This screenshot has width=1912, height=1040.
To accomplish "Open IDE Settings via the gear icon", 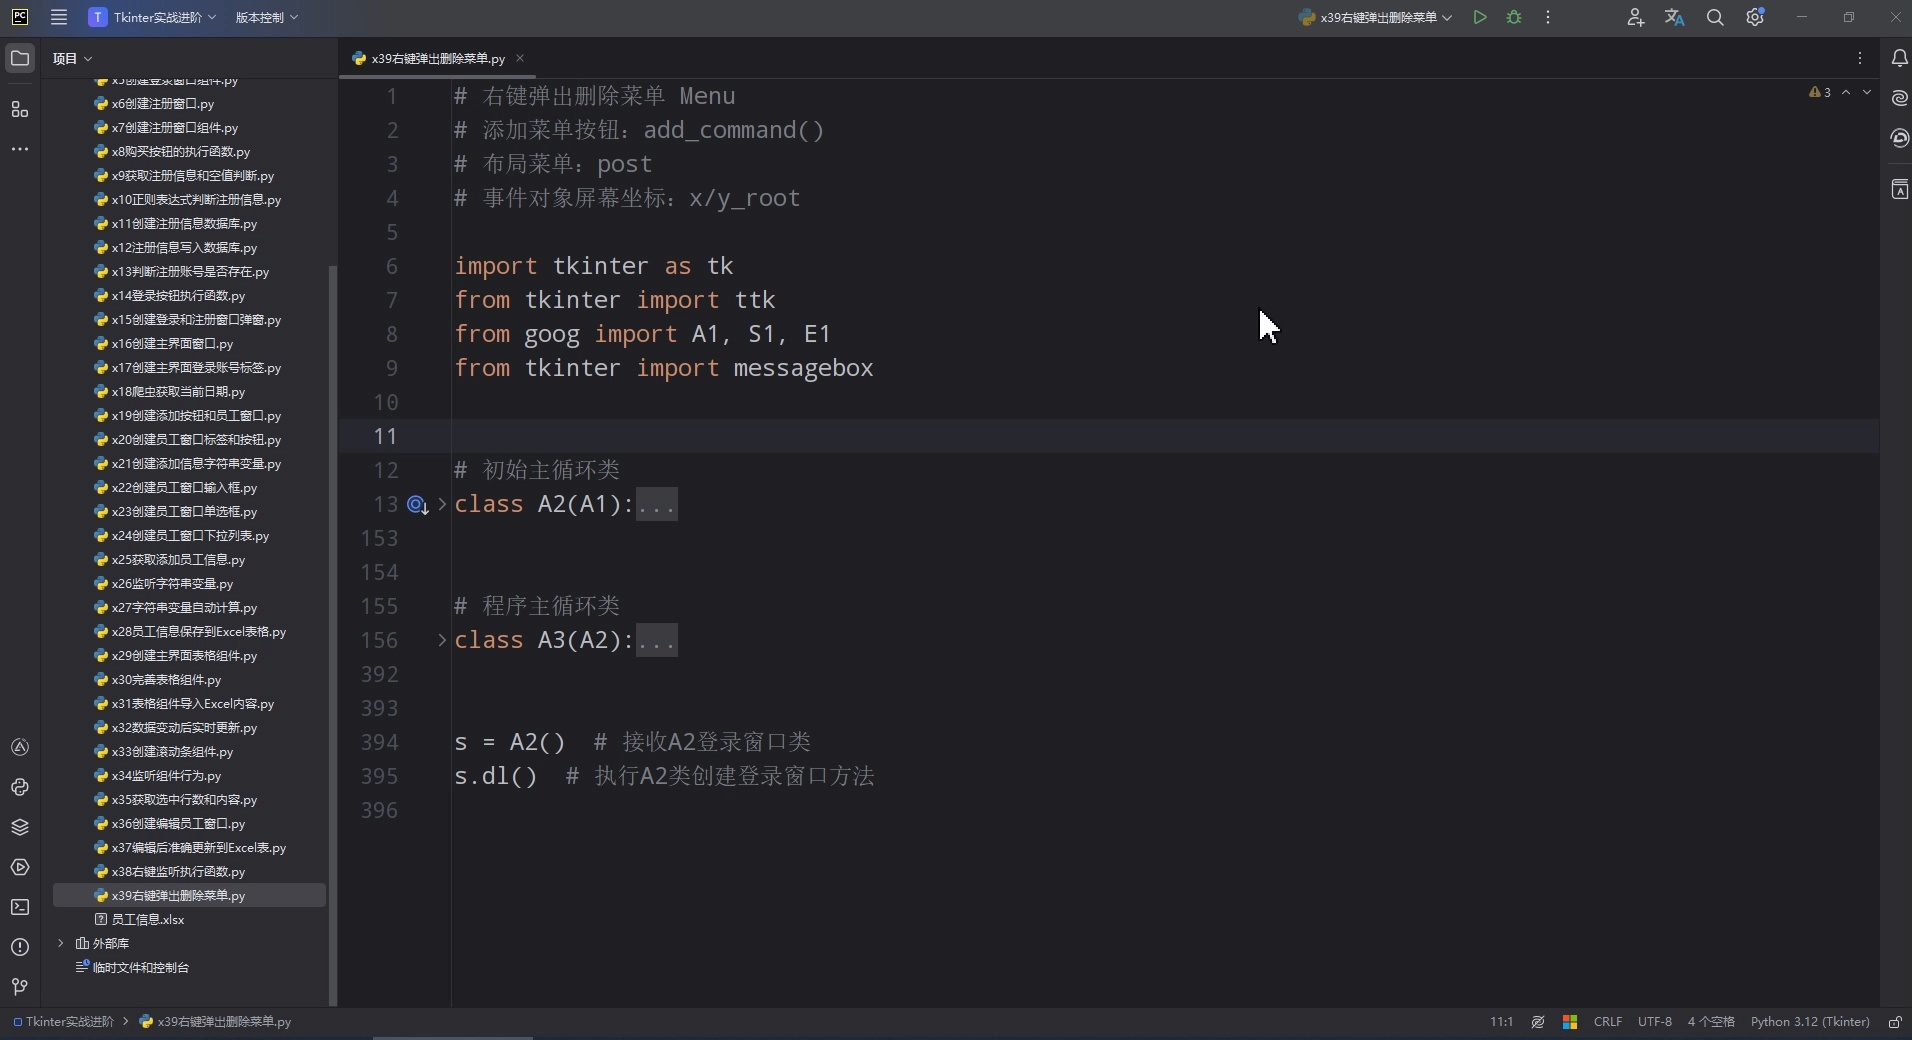I will (x=1756, y=17).
